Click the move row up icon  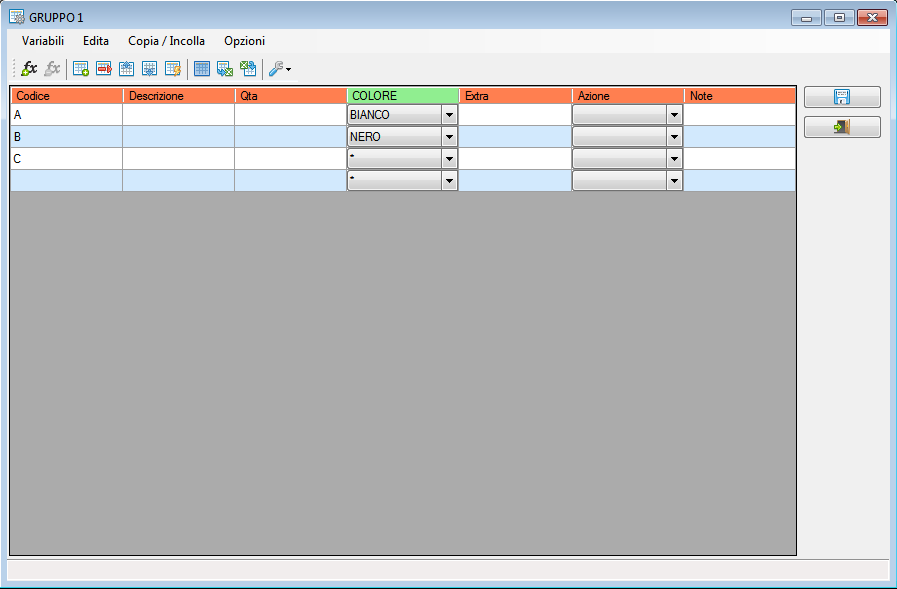[126, 69]
